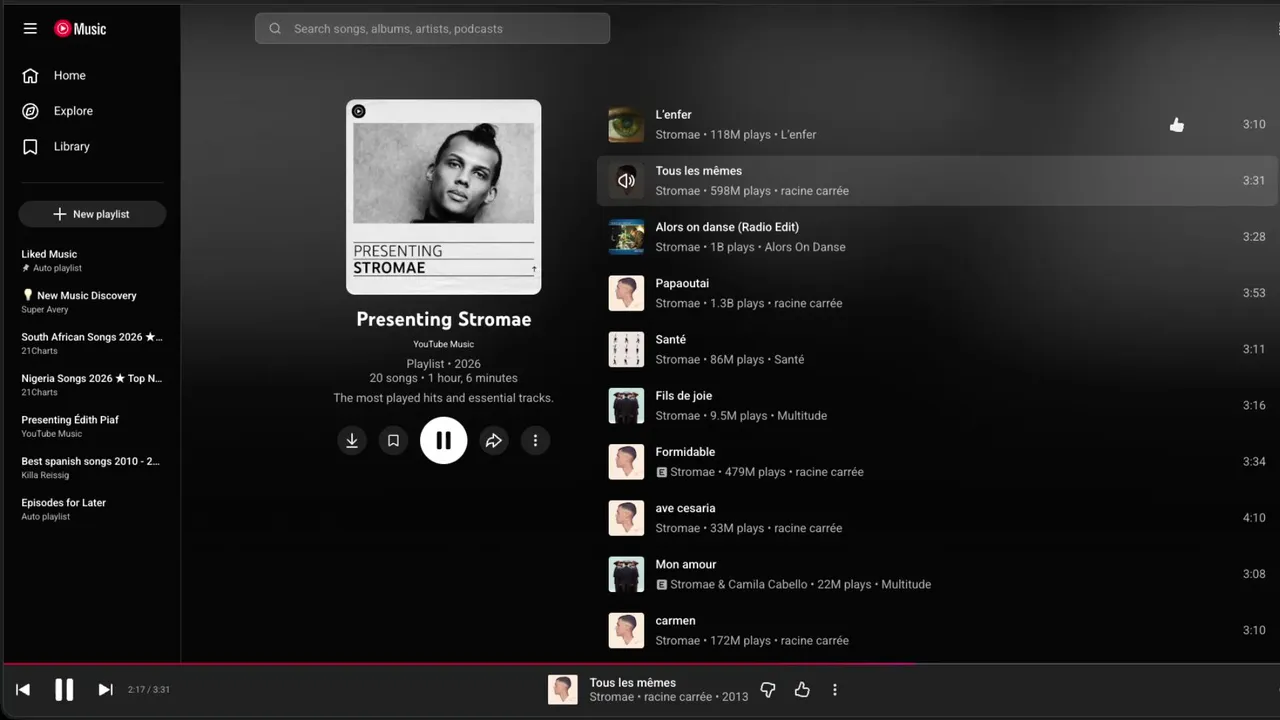Play the Fils de joie track
Viewport: 1280px width, 720px height.
[683, 396]
